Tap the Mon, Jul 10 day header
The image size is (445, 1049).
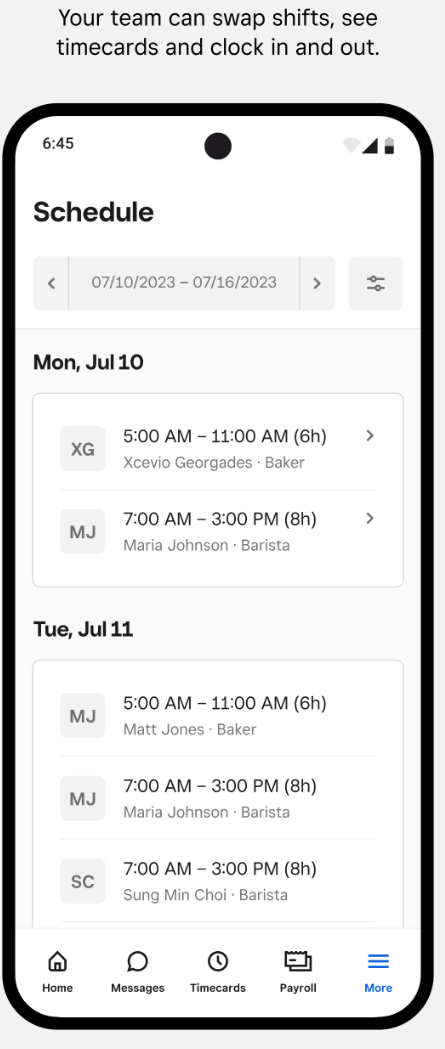pyautogui.click(x=88, y=363)
